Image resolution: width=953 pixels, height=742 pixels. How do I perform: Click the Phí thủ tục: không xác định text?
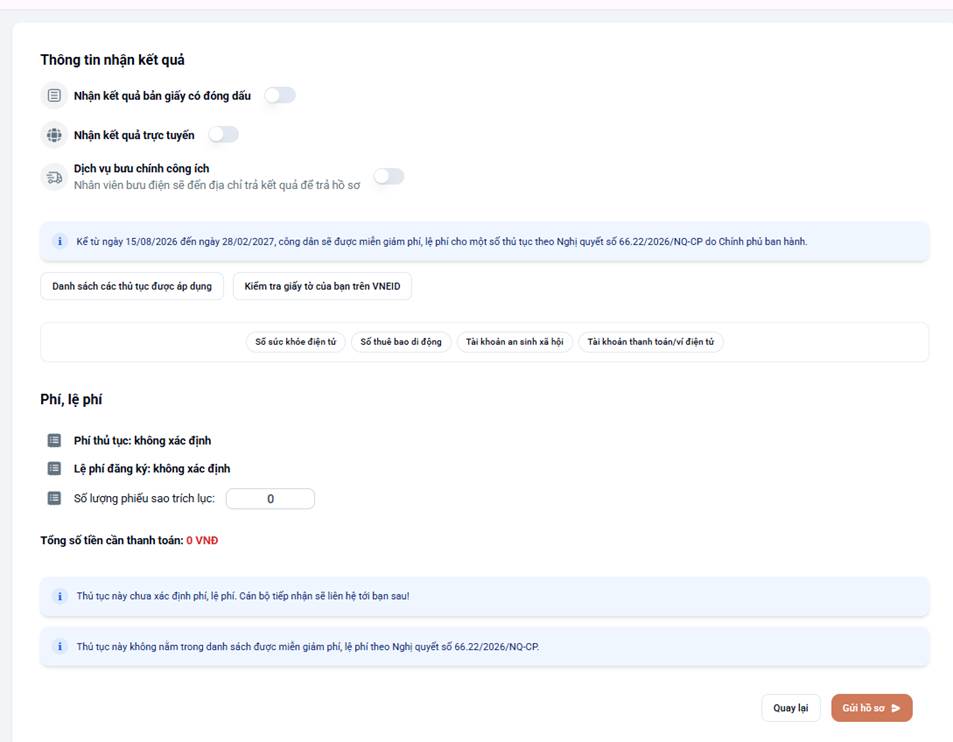(143, 441)
